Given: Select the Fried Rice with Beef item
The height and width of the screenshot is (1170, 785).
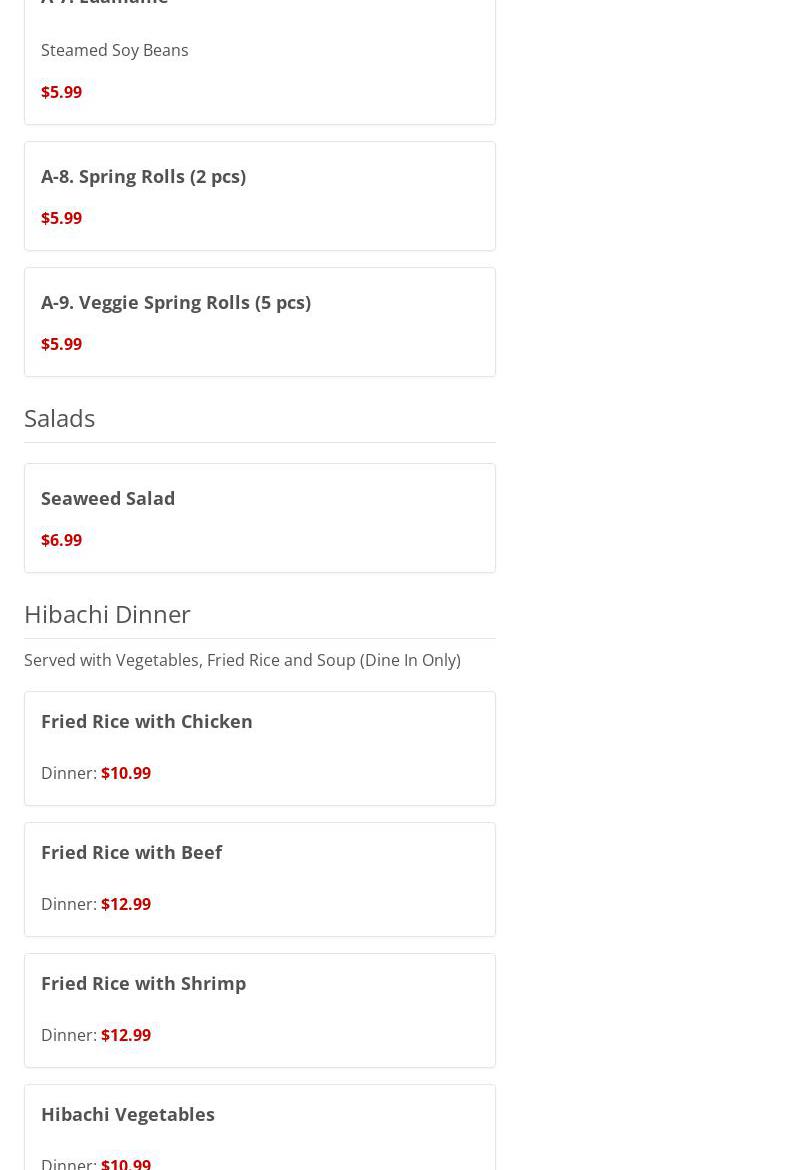Looking at the screenshot, I should click(x=131, y=852).
